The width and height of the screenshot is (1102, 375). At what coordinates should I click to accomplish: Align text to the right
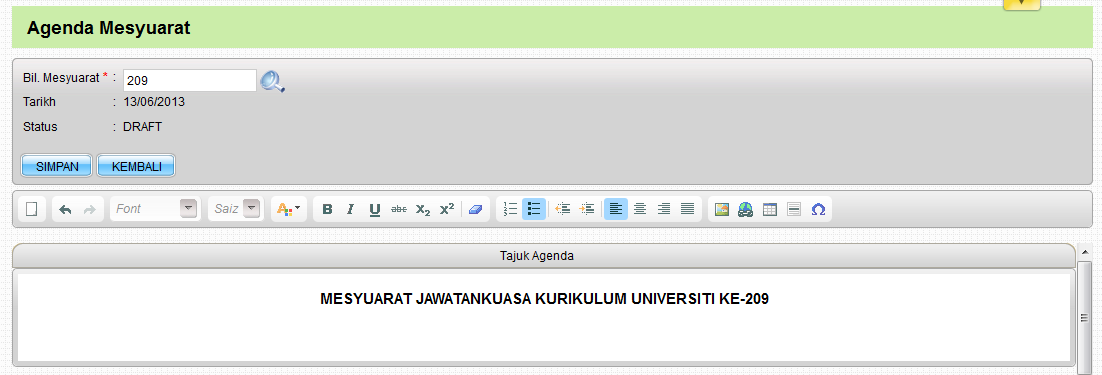point(663,209)
